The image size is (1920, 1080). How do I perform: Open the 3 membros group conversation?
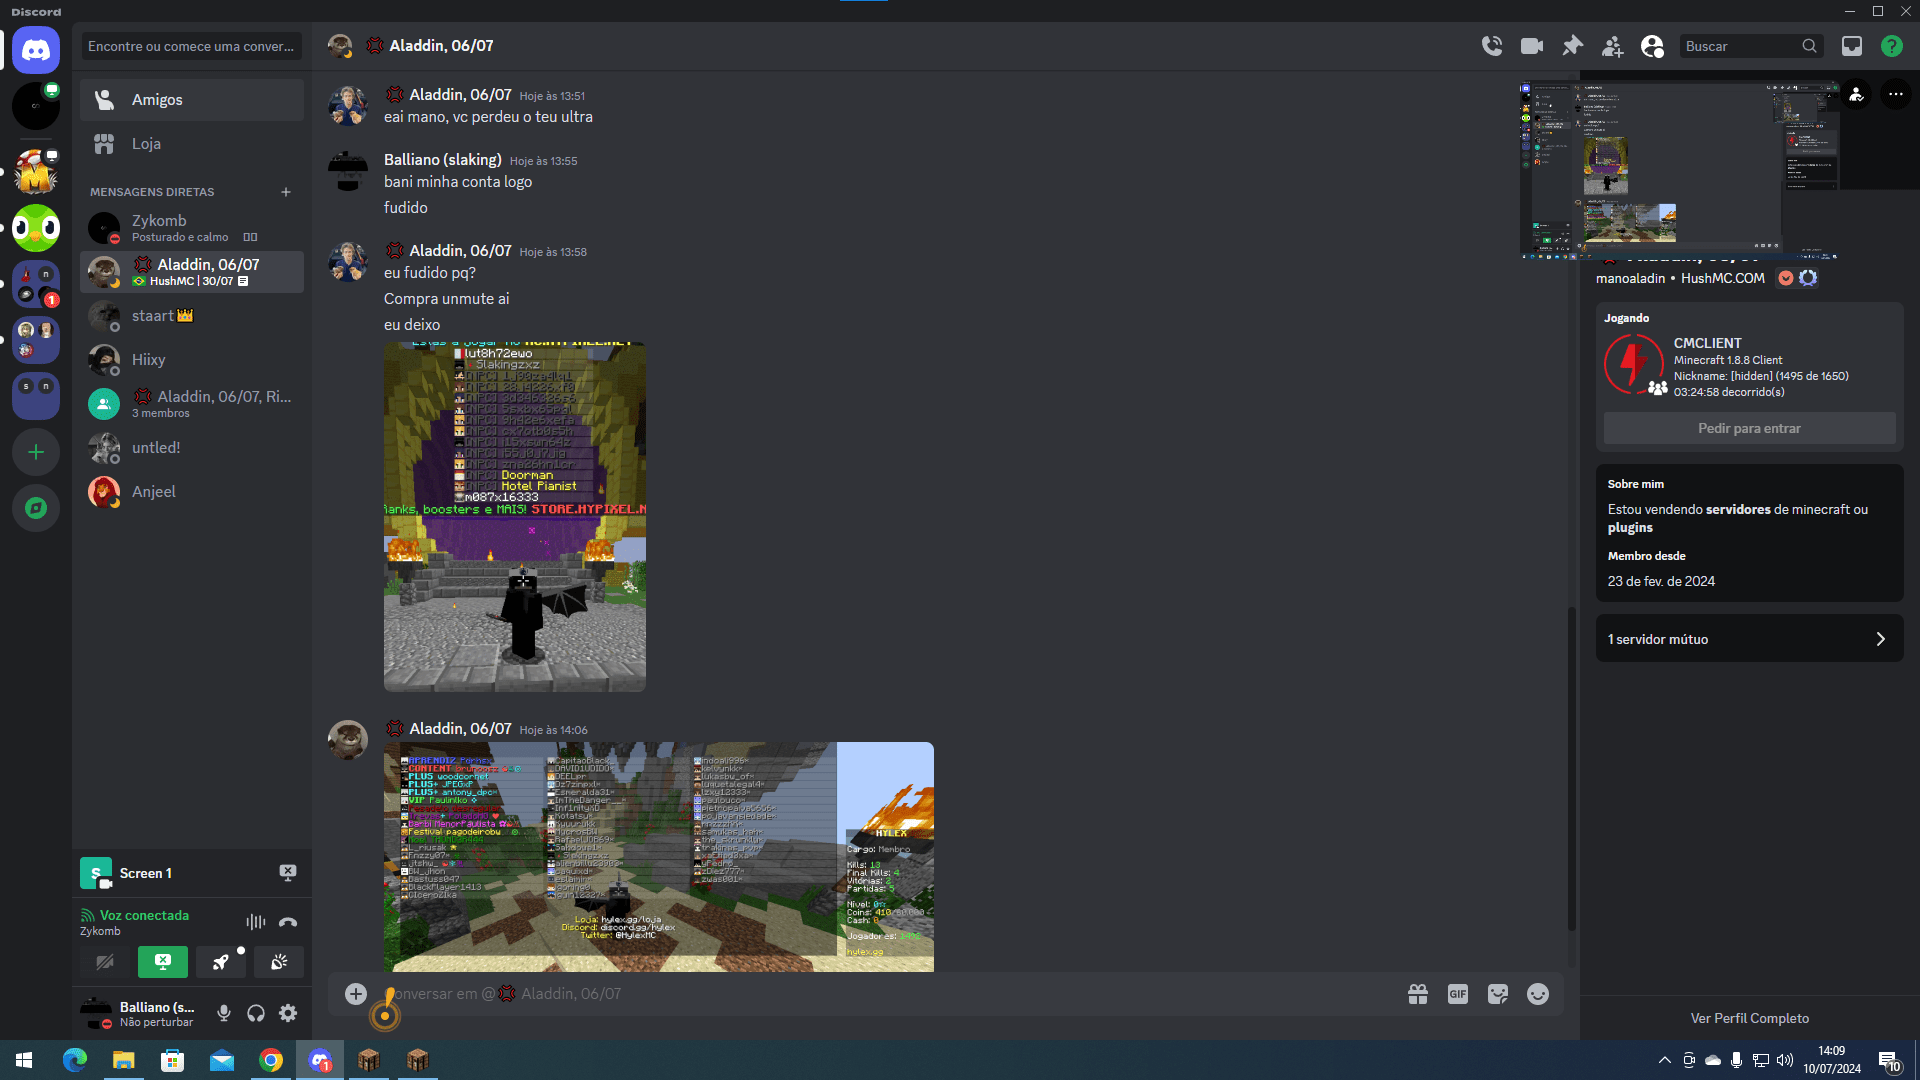tap(192, 404)
